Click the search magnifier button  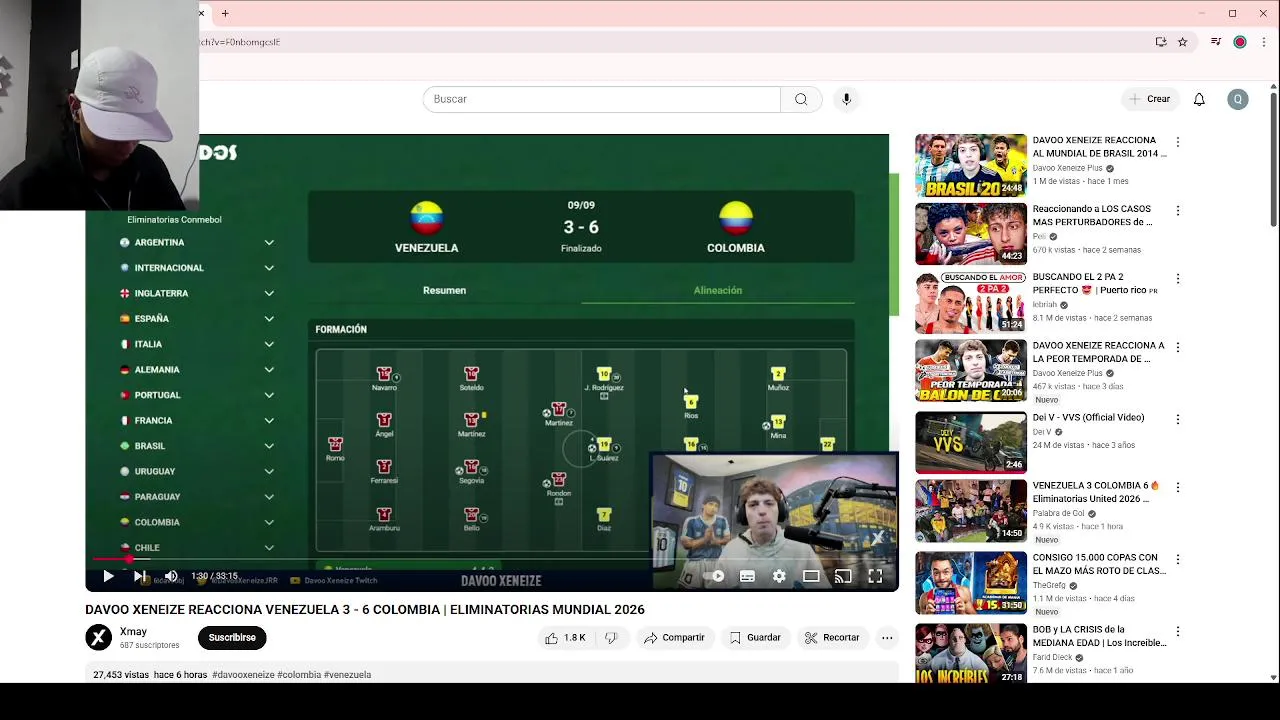click(x=801, y=99)
